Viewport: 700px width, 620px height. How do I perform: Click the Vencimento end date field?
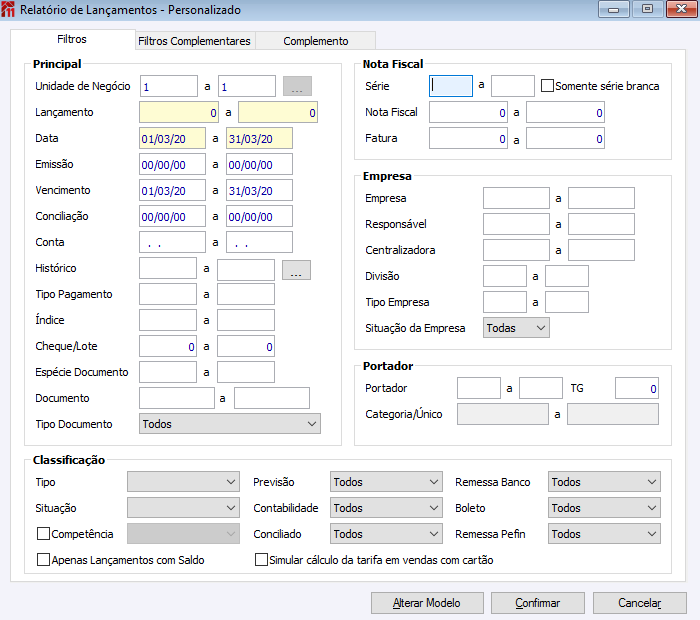click(259, 190)
